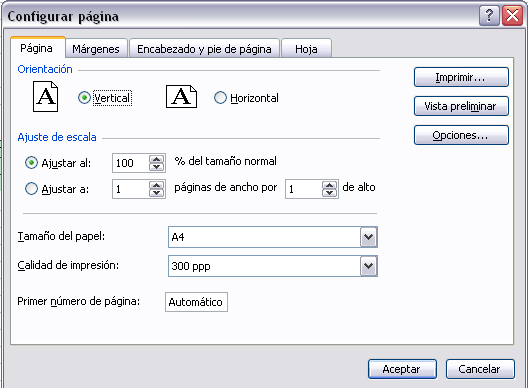The image size is (528, 388).
Task: Stay on the Página tab
Action: point(37,48)
